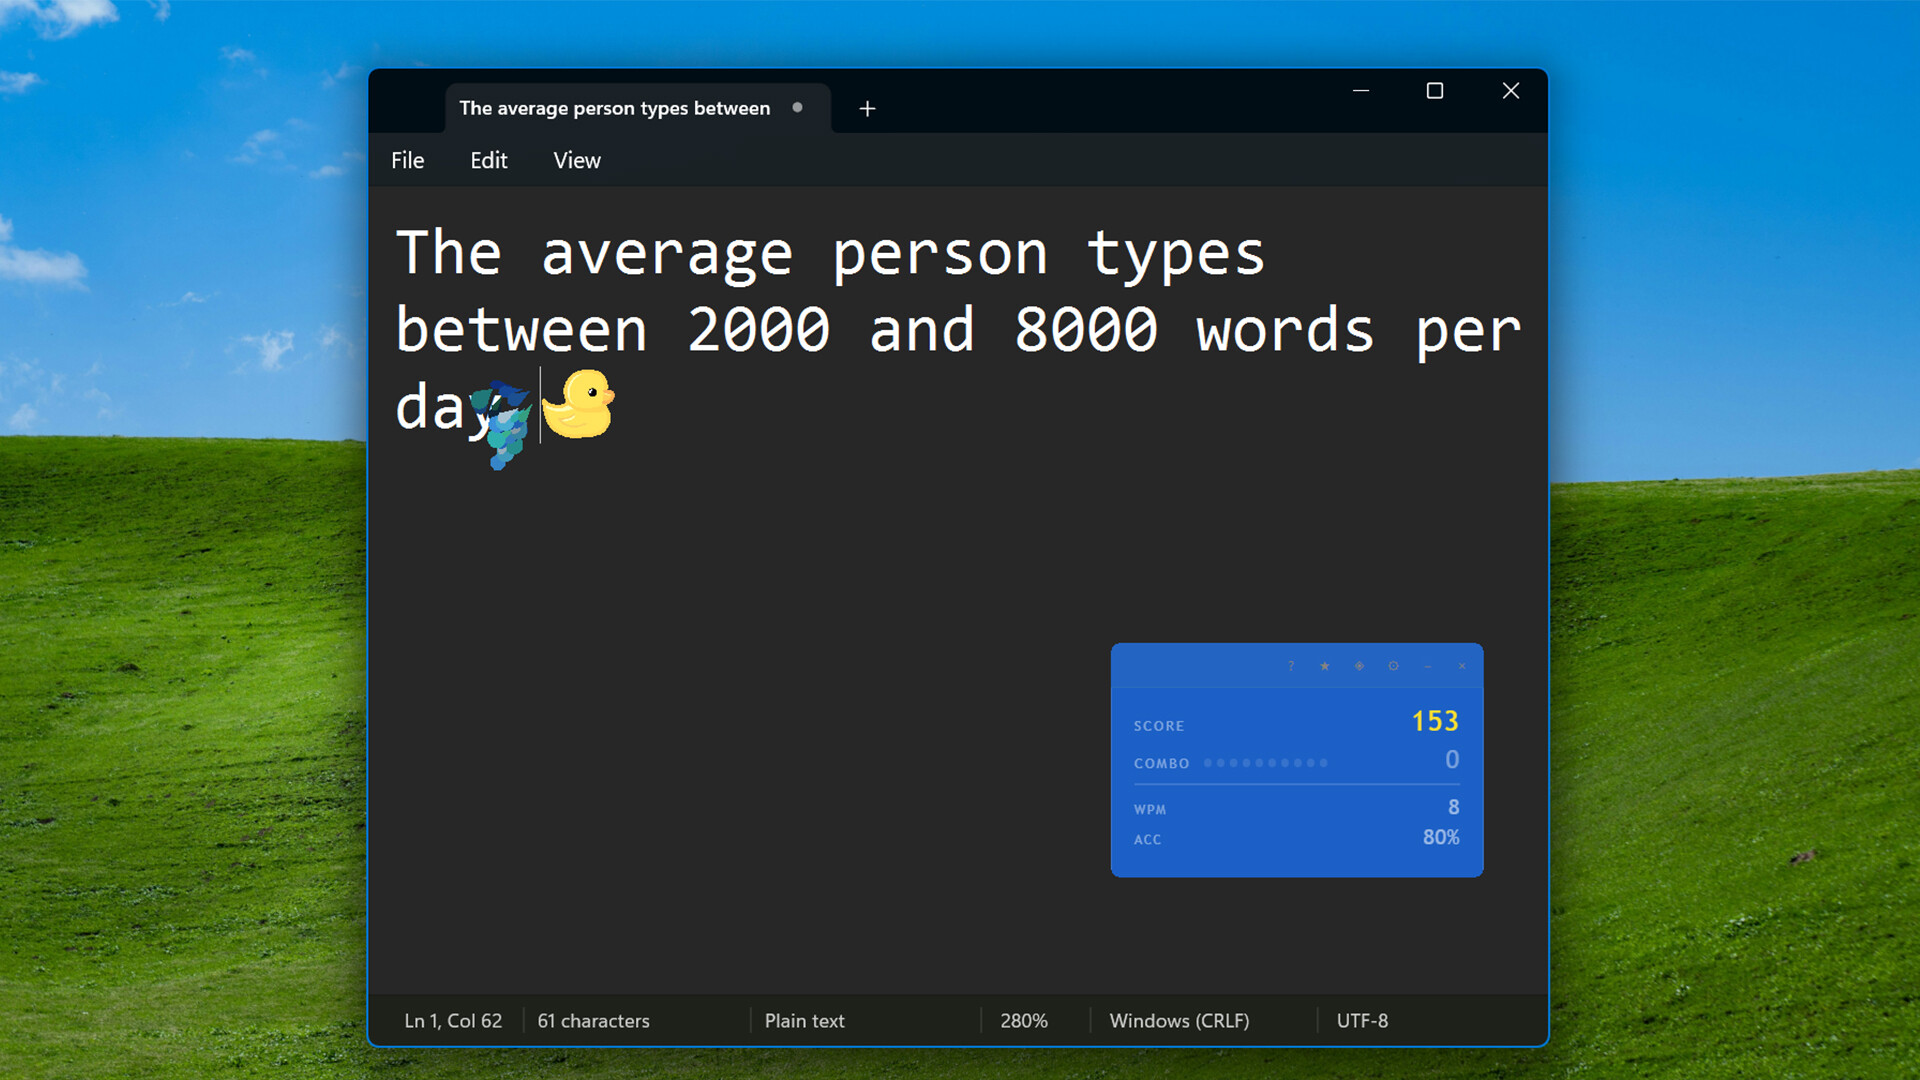Click the rubber duck emoji in the text
1920x1080 pixels.
point(578,404)
